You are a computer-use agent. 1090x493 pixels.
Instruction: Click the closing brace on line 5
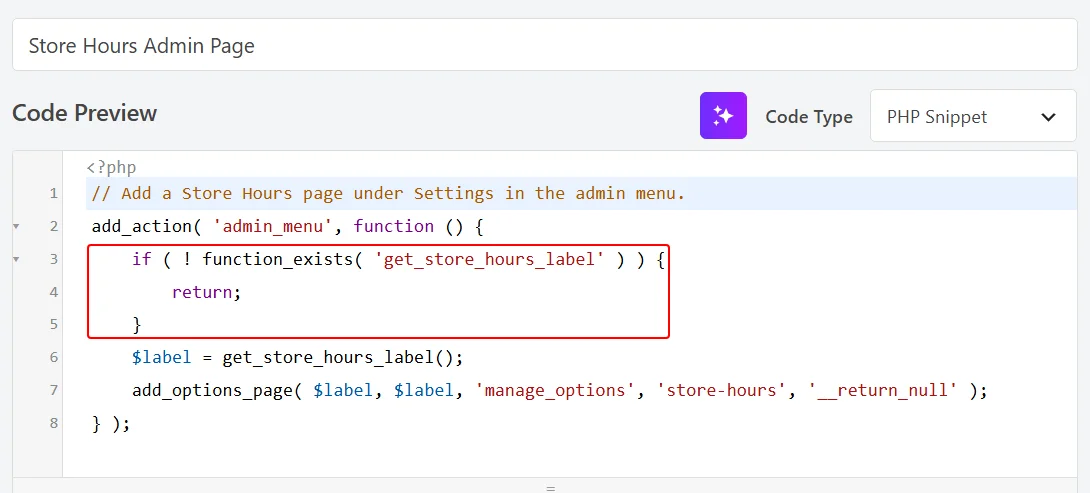click(137, 325)
